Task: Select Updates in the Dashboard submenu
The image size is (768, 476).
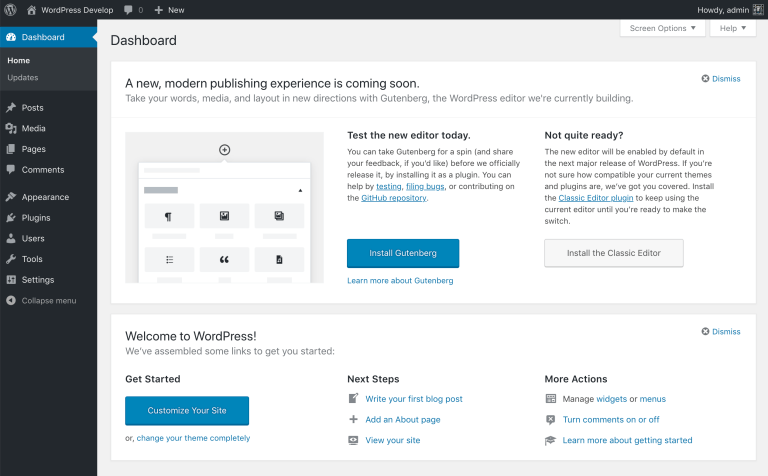Action: (23, 77)
